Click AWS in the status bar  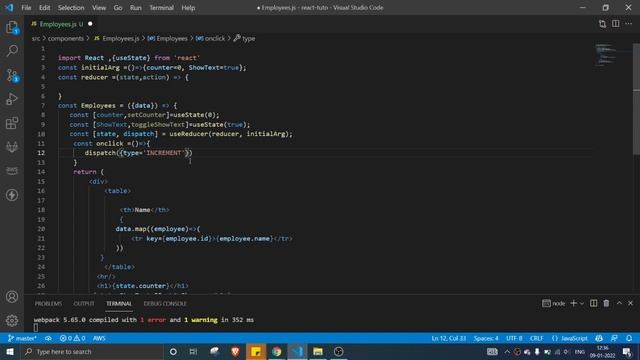(x=99, y=338)
